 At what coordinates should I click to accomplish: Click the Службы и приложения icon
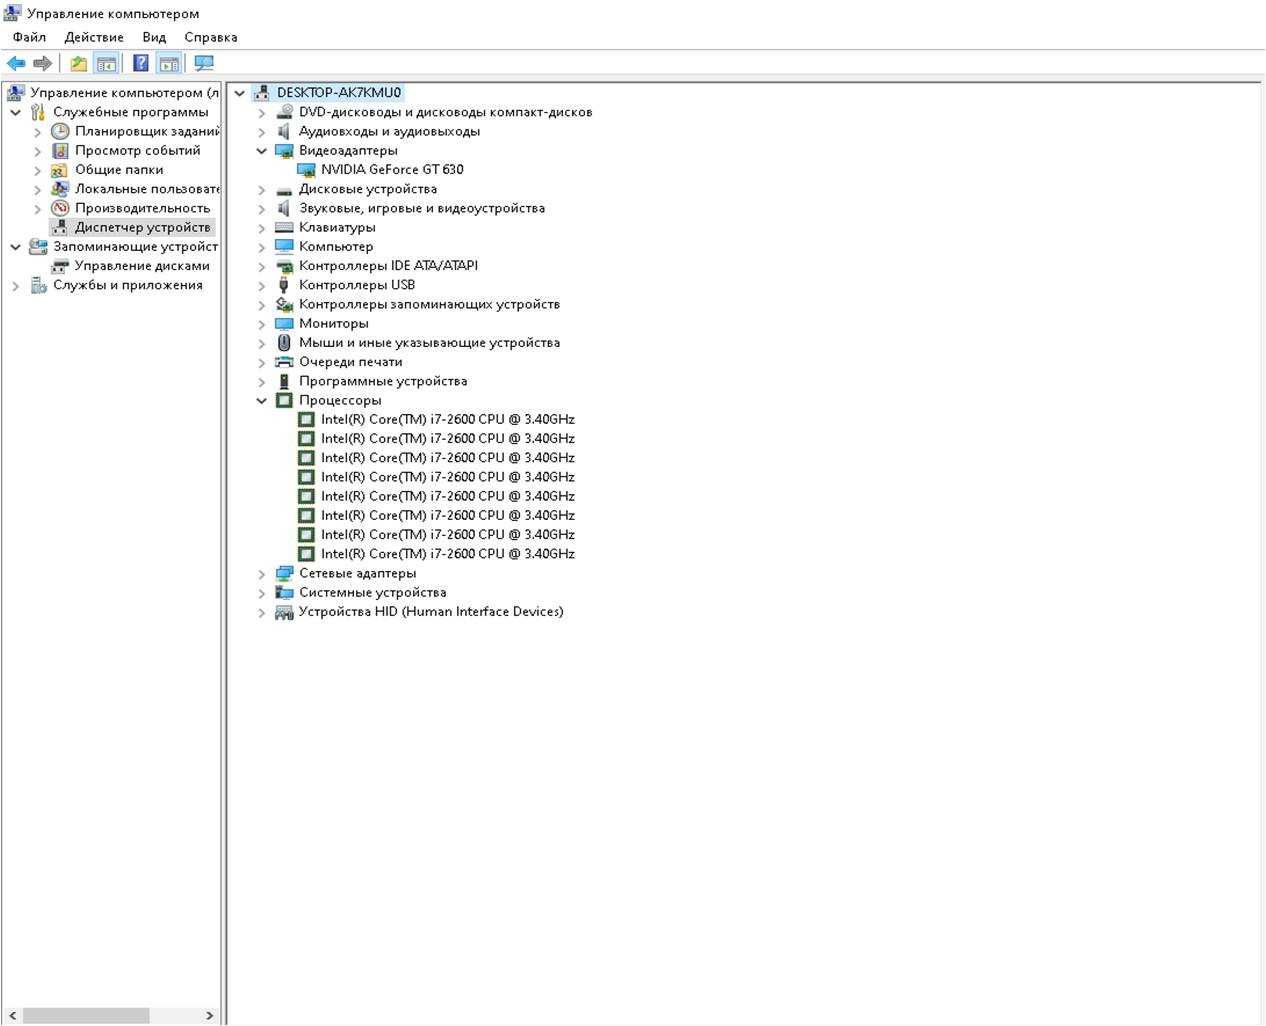tap(38, 285)
